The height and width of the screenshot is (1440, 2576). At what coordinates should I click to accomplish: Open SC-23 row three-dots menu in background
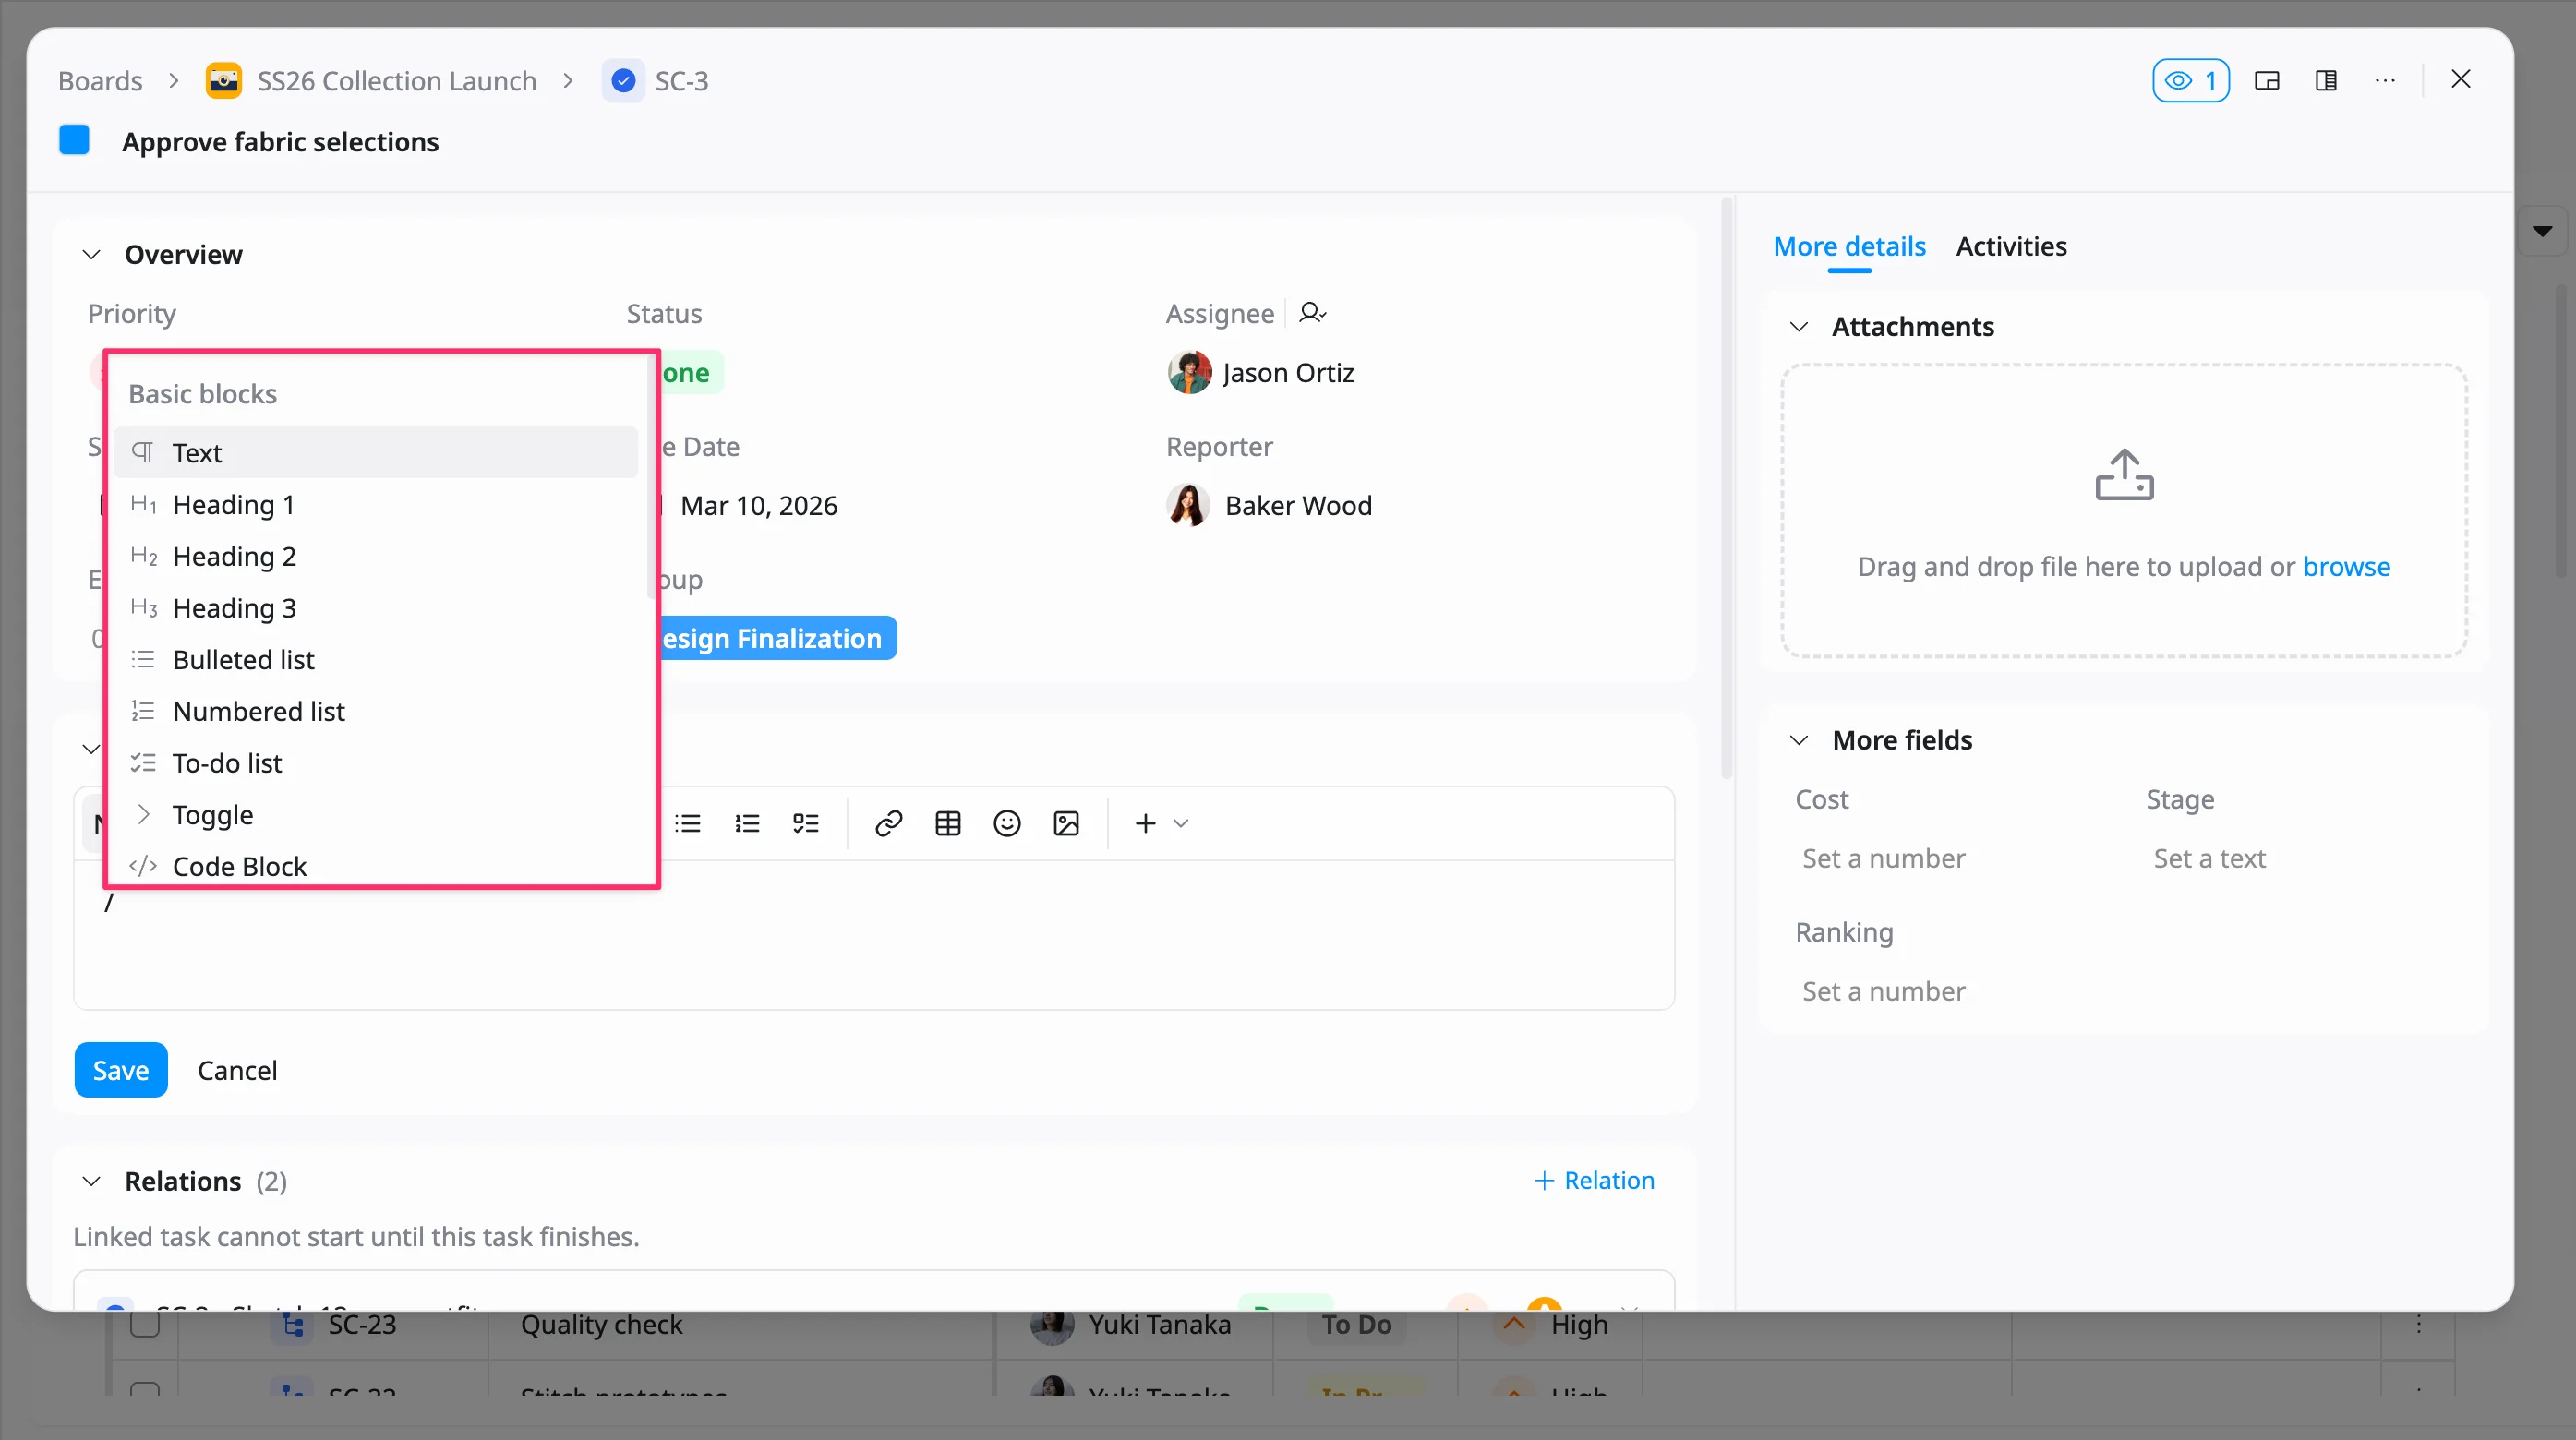[x=2418, y=1324]
